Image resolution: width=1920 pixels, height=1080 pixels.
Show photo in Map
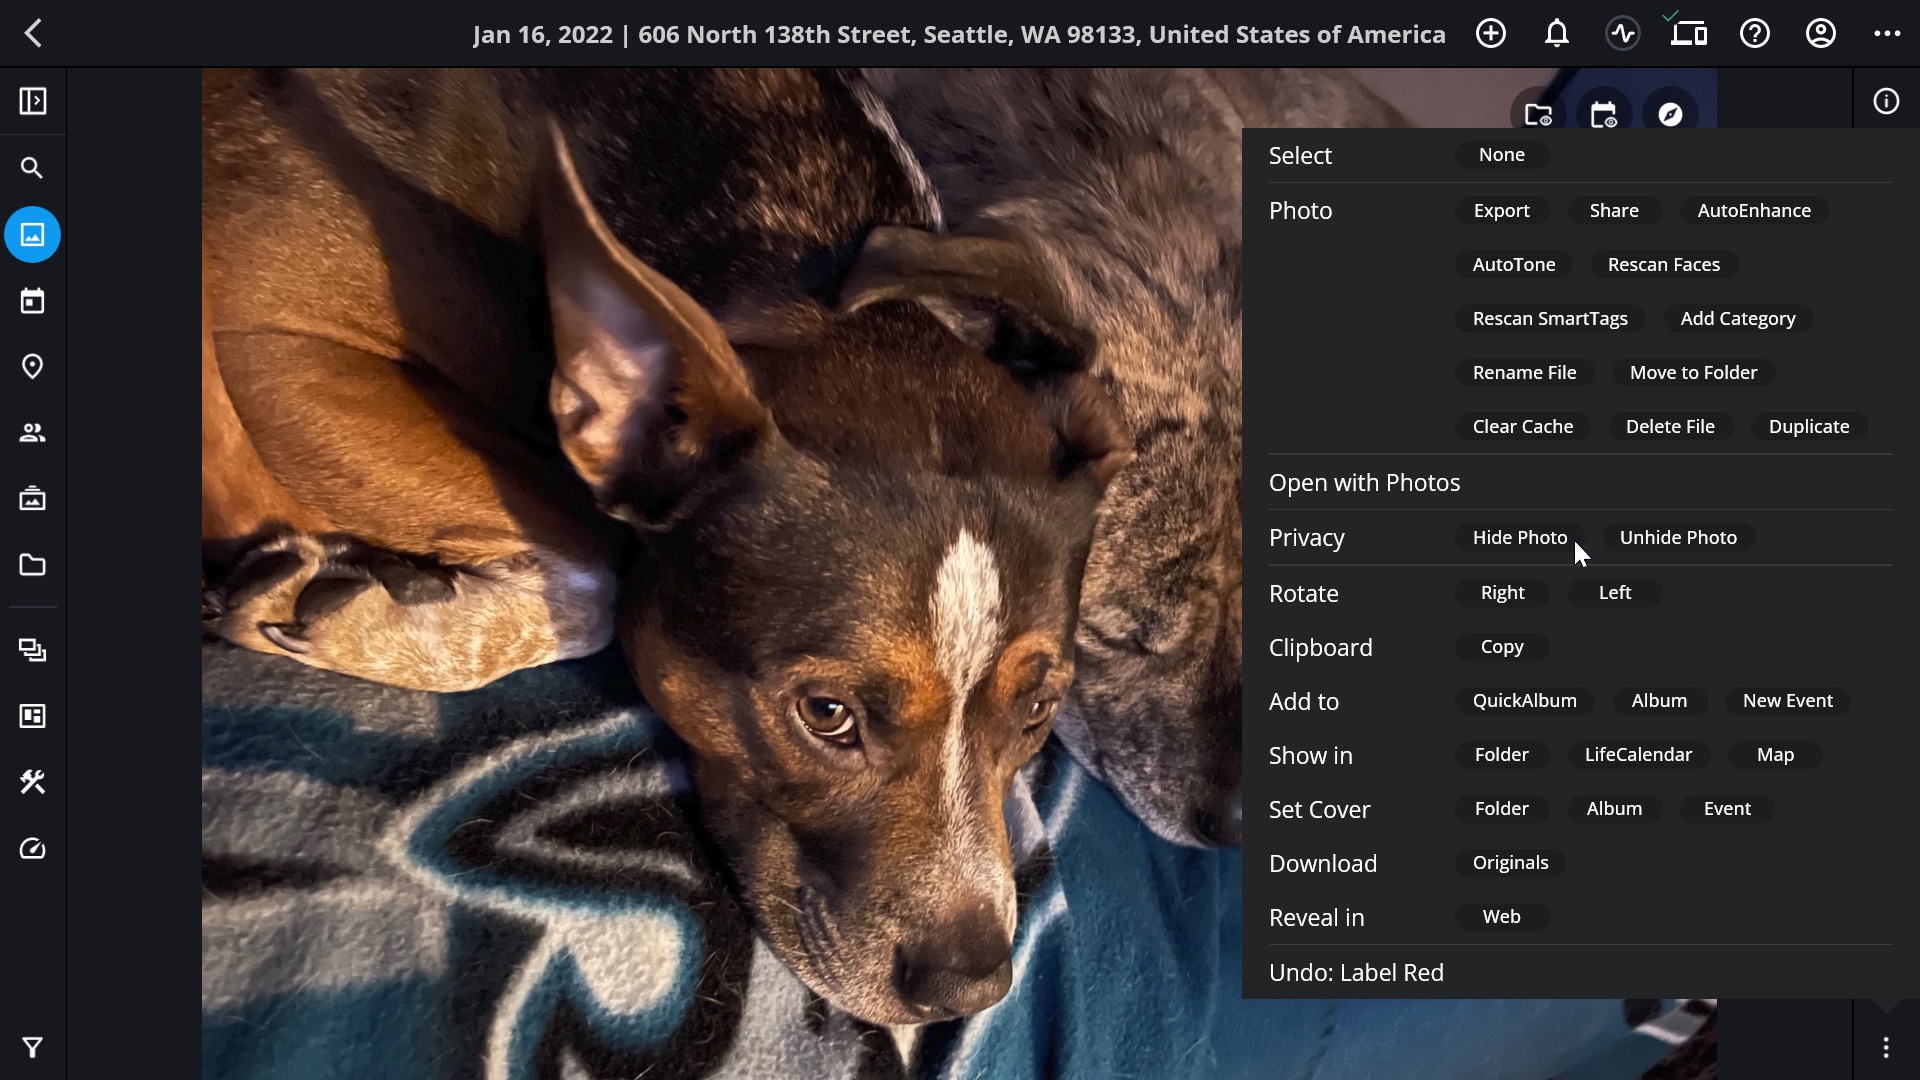coord(1775,755)
